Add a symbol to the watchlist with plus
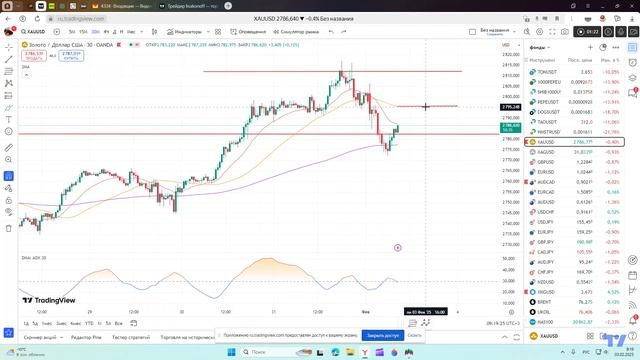 (590, 47)
